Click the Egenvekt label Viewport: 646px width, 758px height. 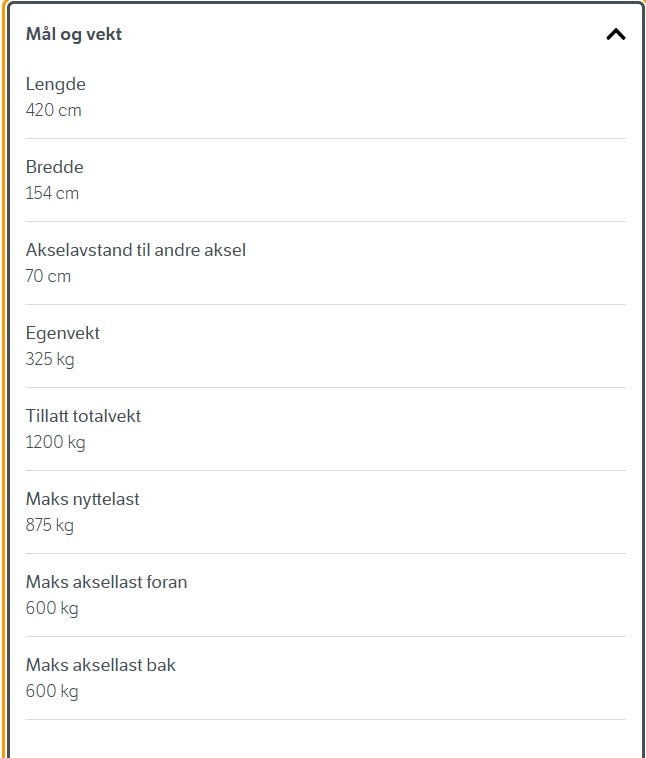tap(63, 334)
